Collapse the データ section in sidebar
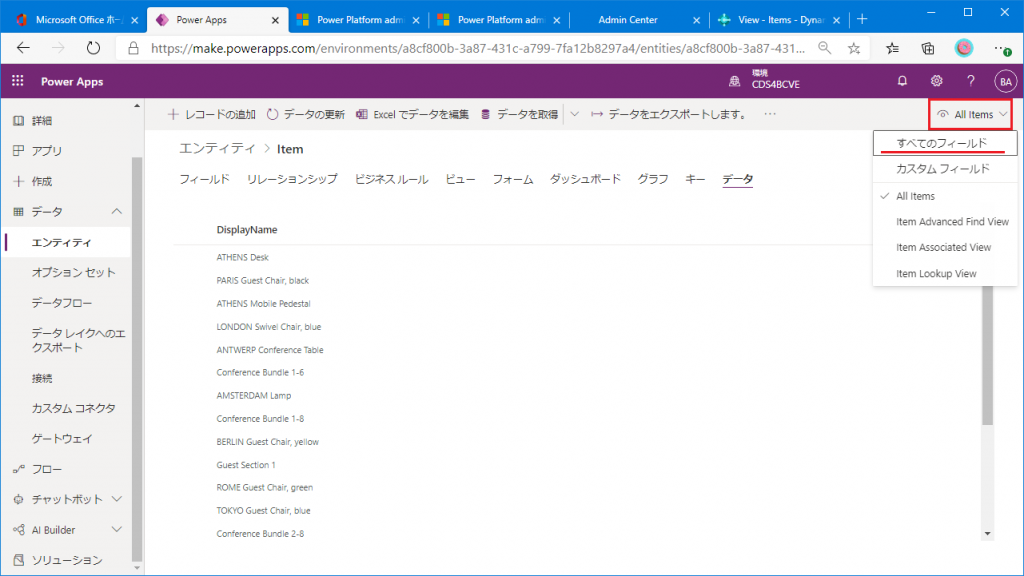The width and height of the screenshot is (1024, 576). (116, 212)
